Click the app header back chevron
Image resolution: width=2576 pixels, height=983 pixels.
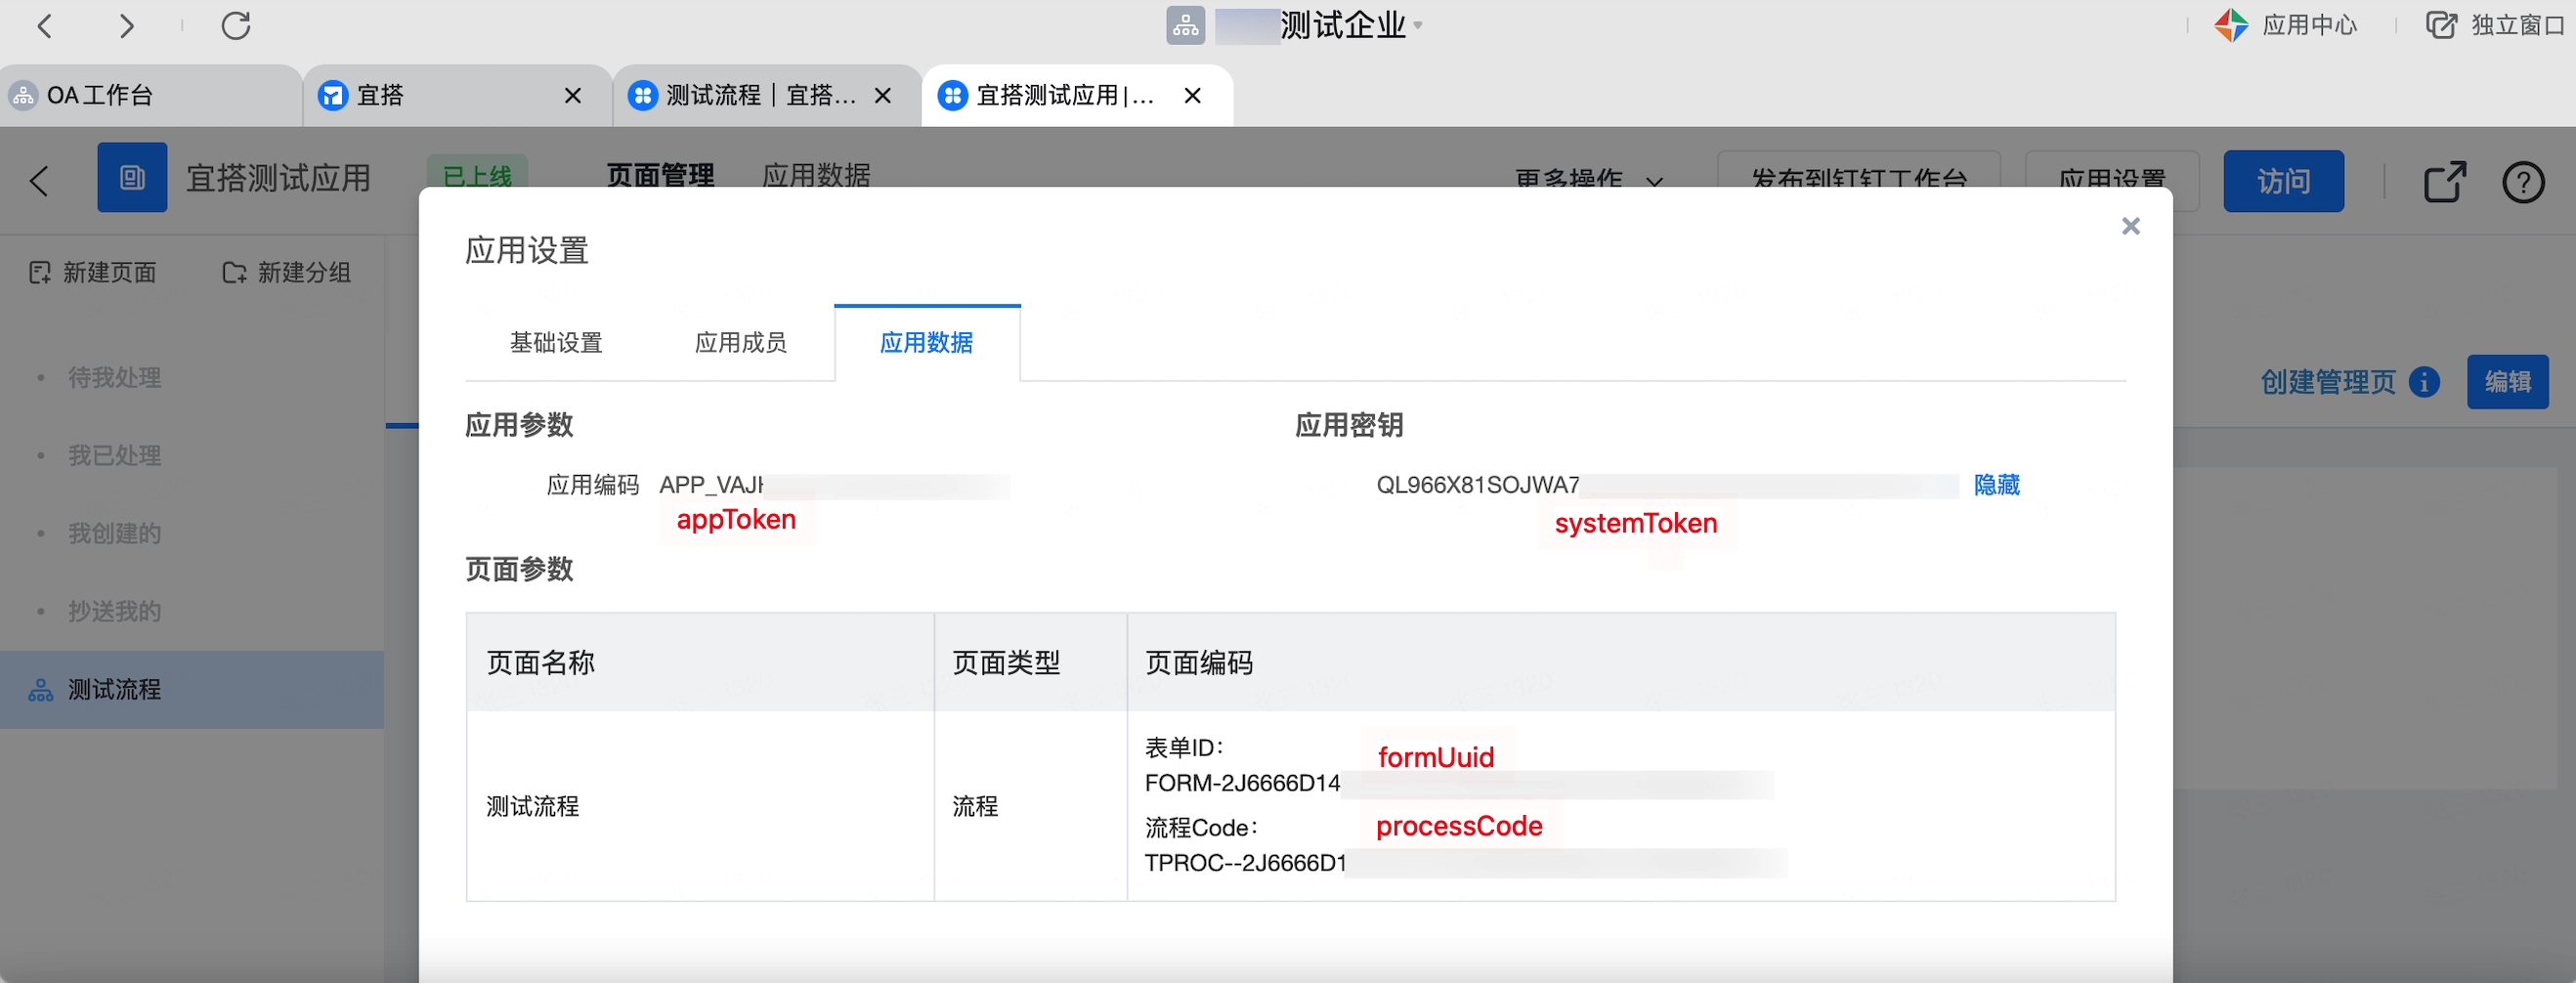click(39, 181)
